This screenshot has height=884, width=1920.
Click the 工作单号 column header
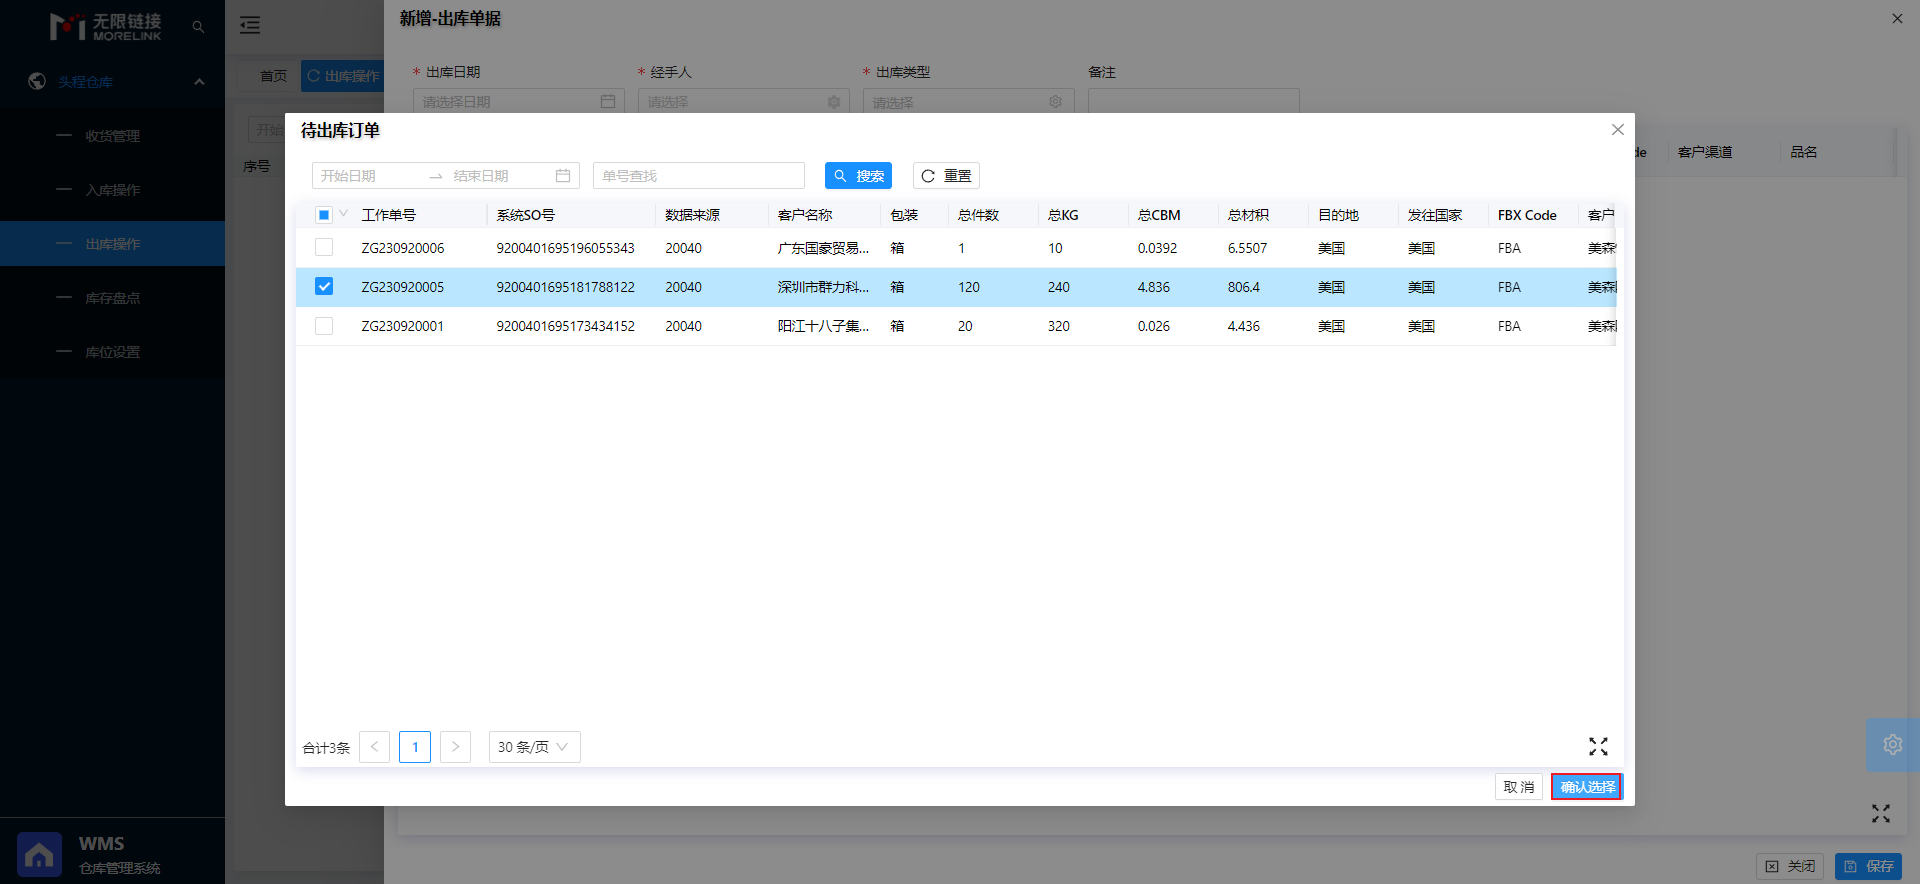point(388,215)
